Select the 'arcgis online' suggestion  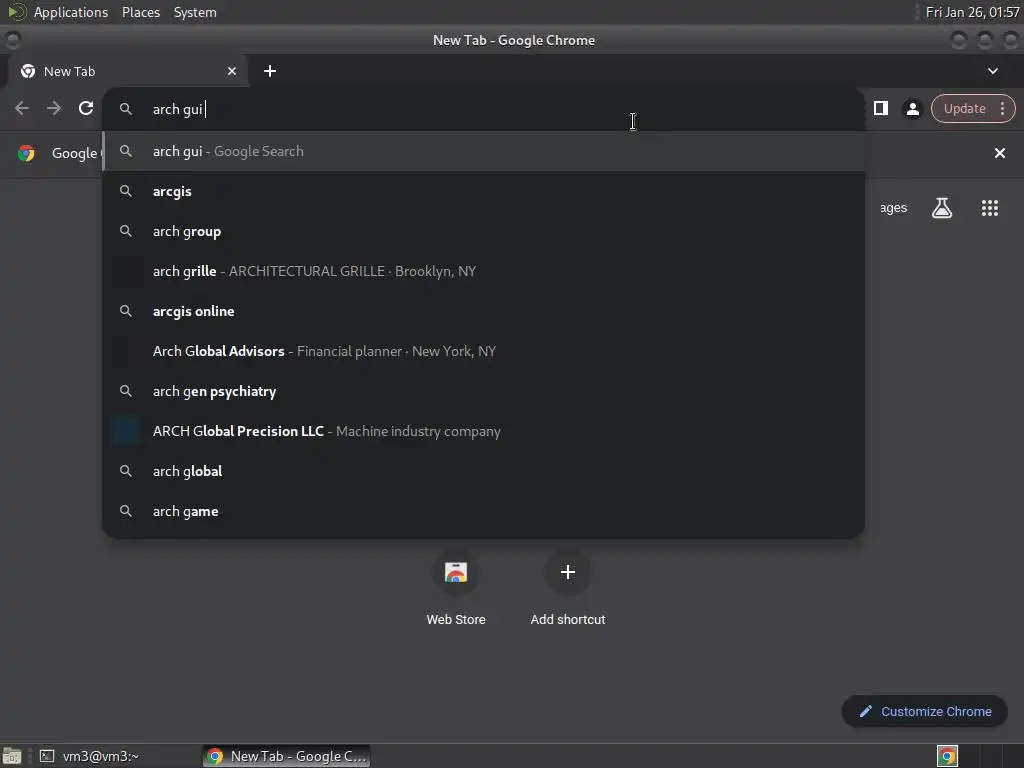pos(484,311)
